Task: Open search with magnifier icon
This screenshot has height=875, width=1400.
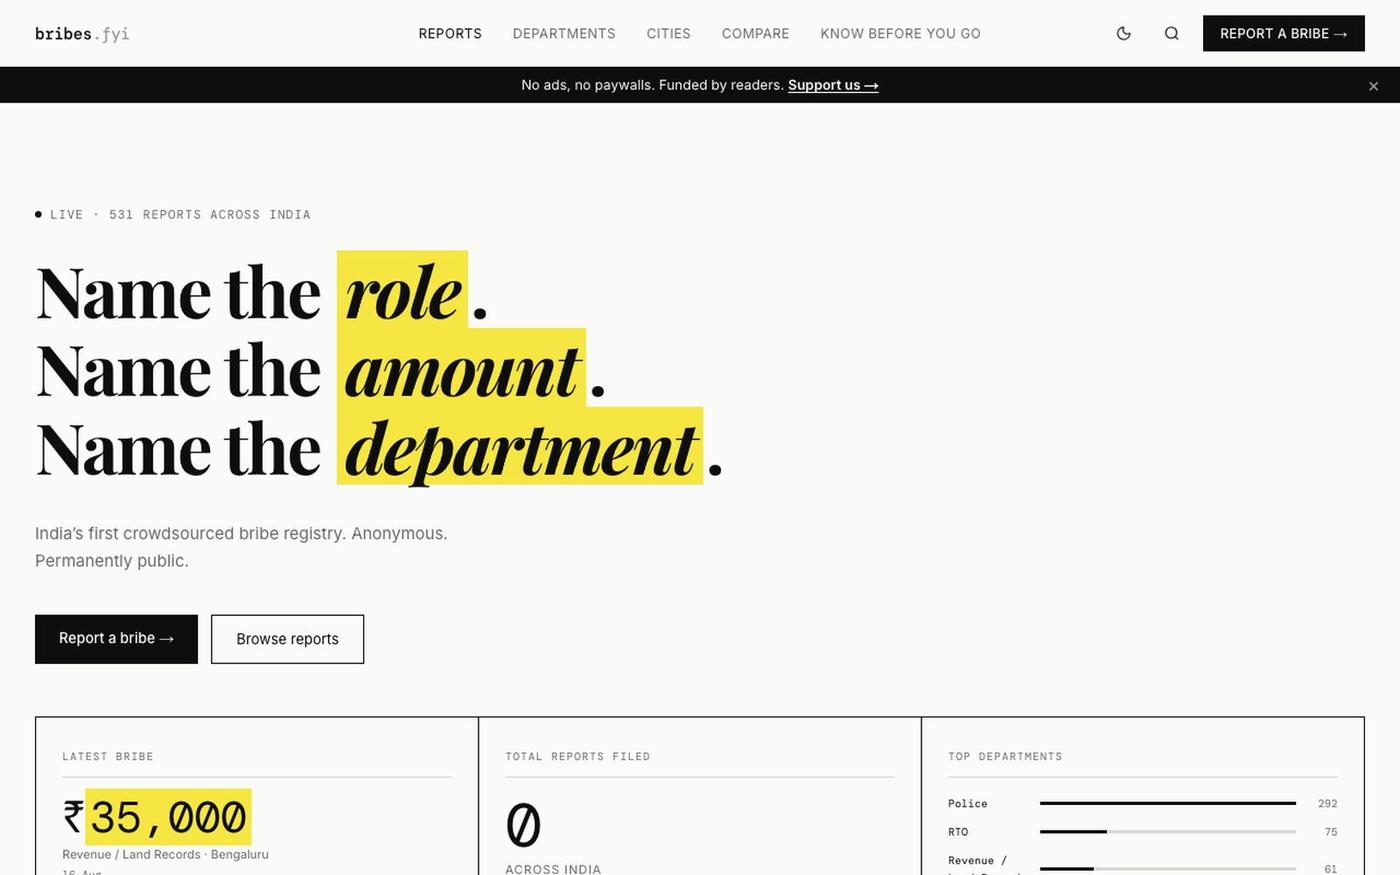Action: (x=1171, y=33)
